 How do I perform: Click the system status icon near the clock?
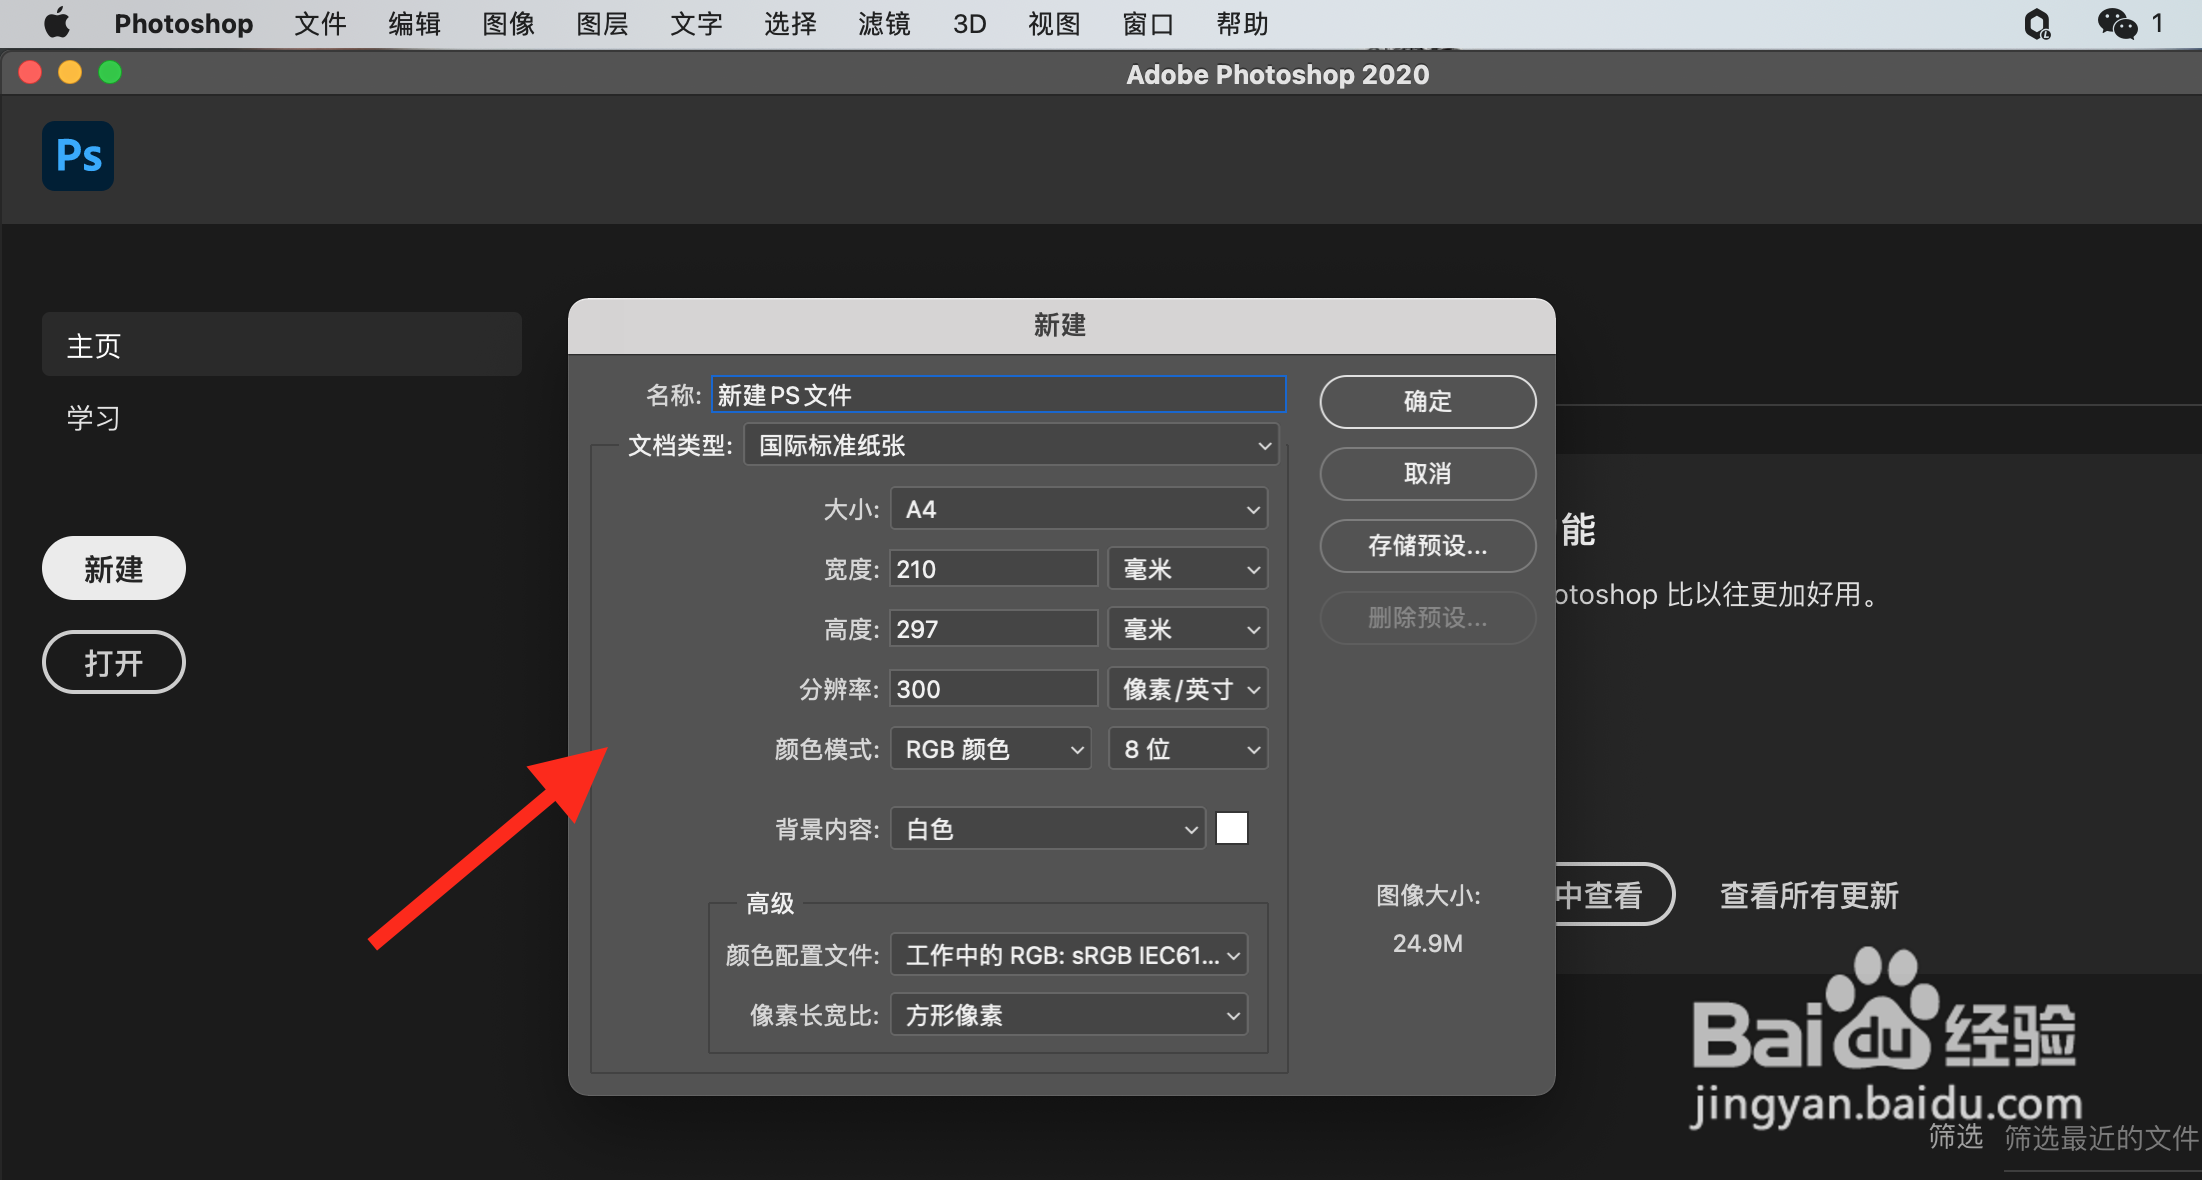2037,23
